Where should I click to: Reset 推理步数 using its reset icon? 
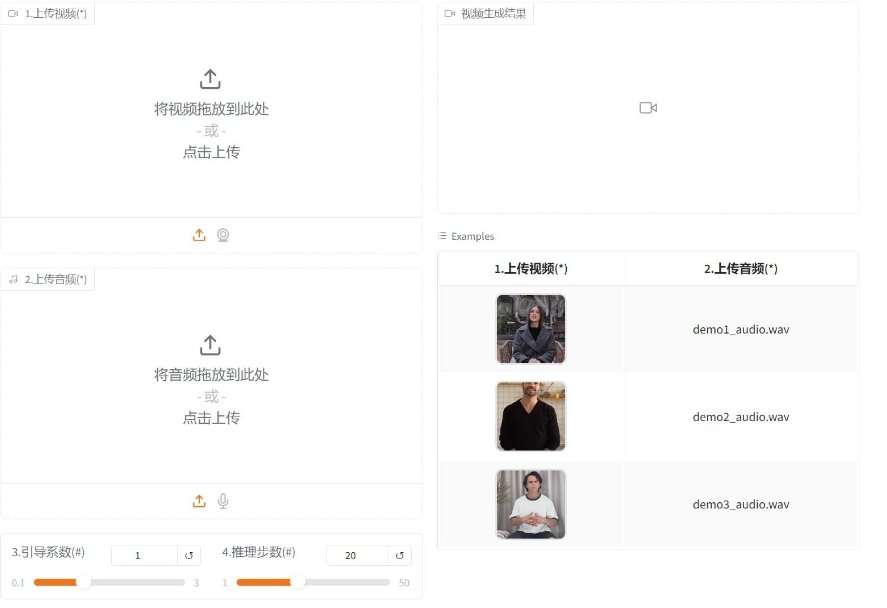tap(399, 554)
